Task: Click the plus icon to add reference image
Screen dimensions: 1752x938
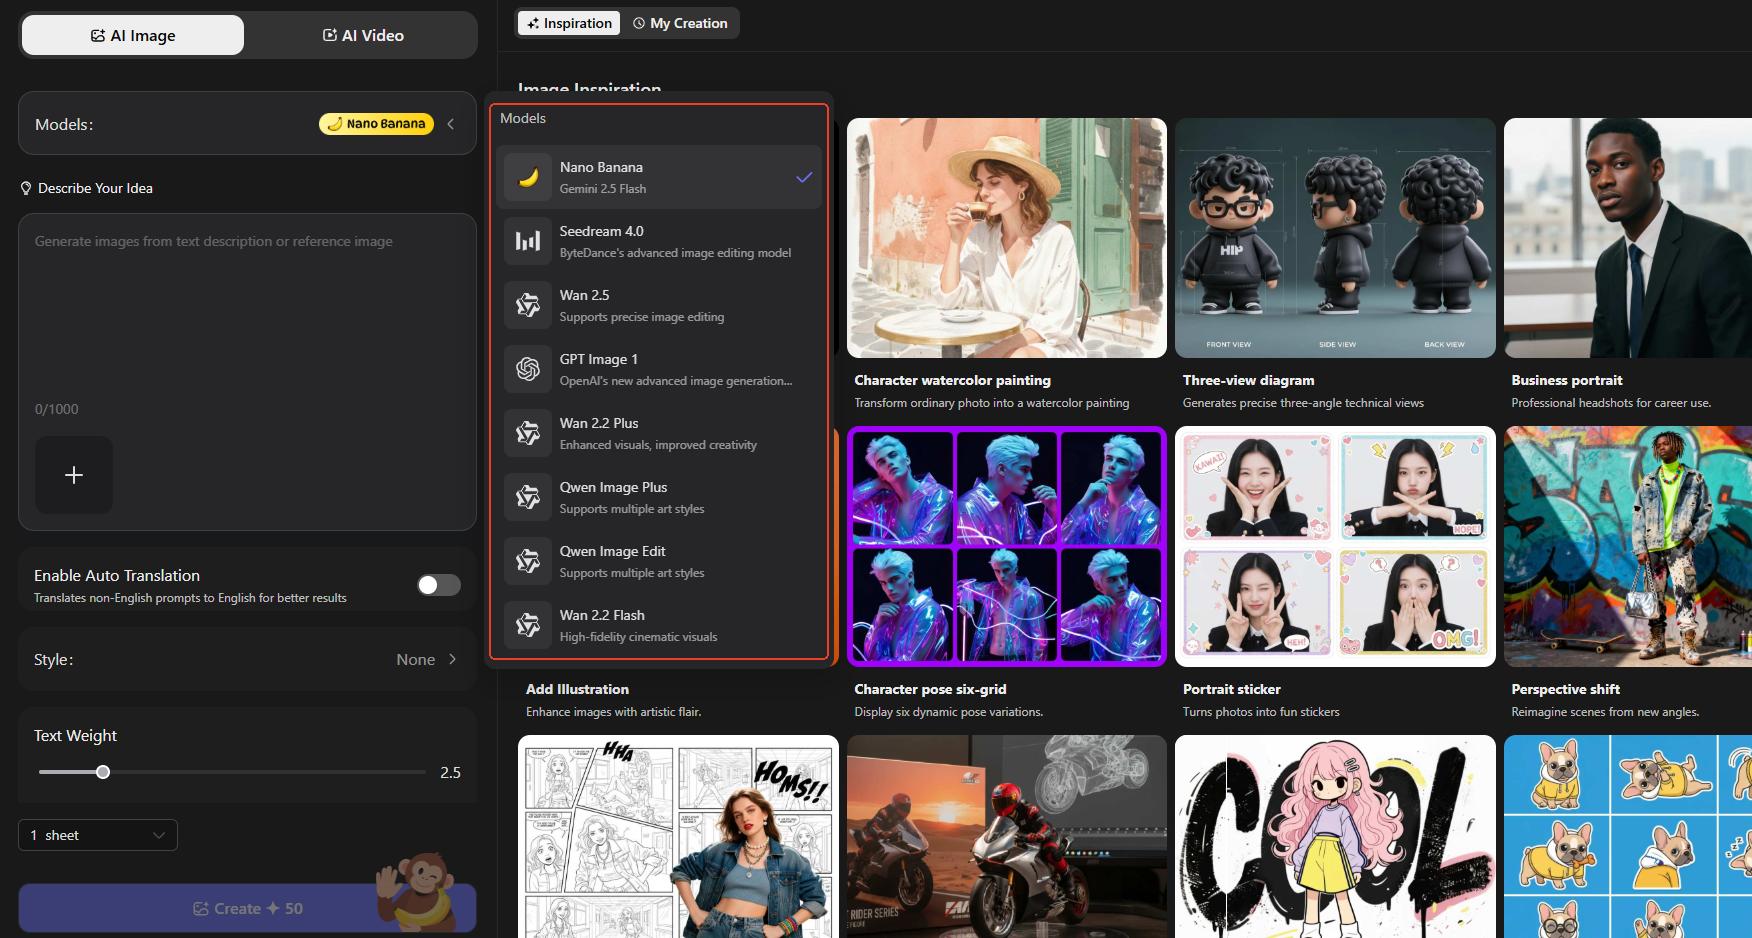Action: pyautogui.click(x=74, y=475)
